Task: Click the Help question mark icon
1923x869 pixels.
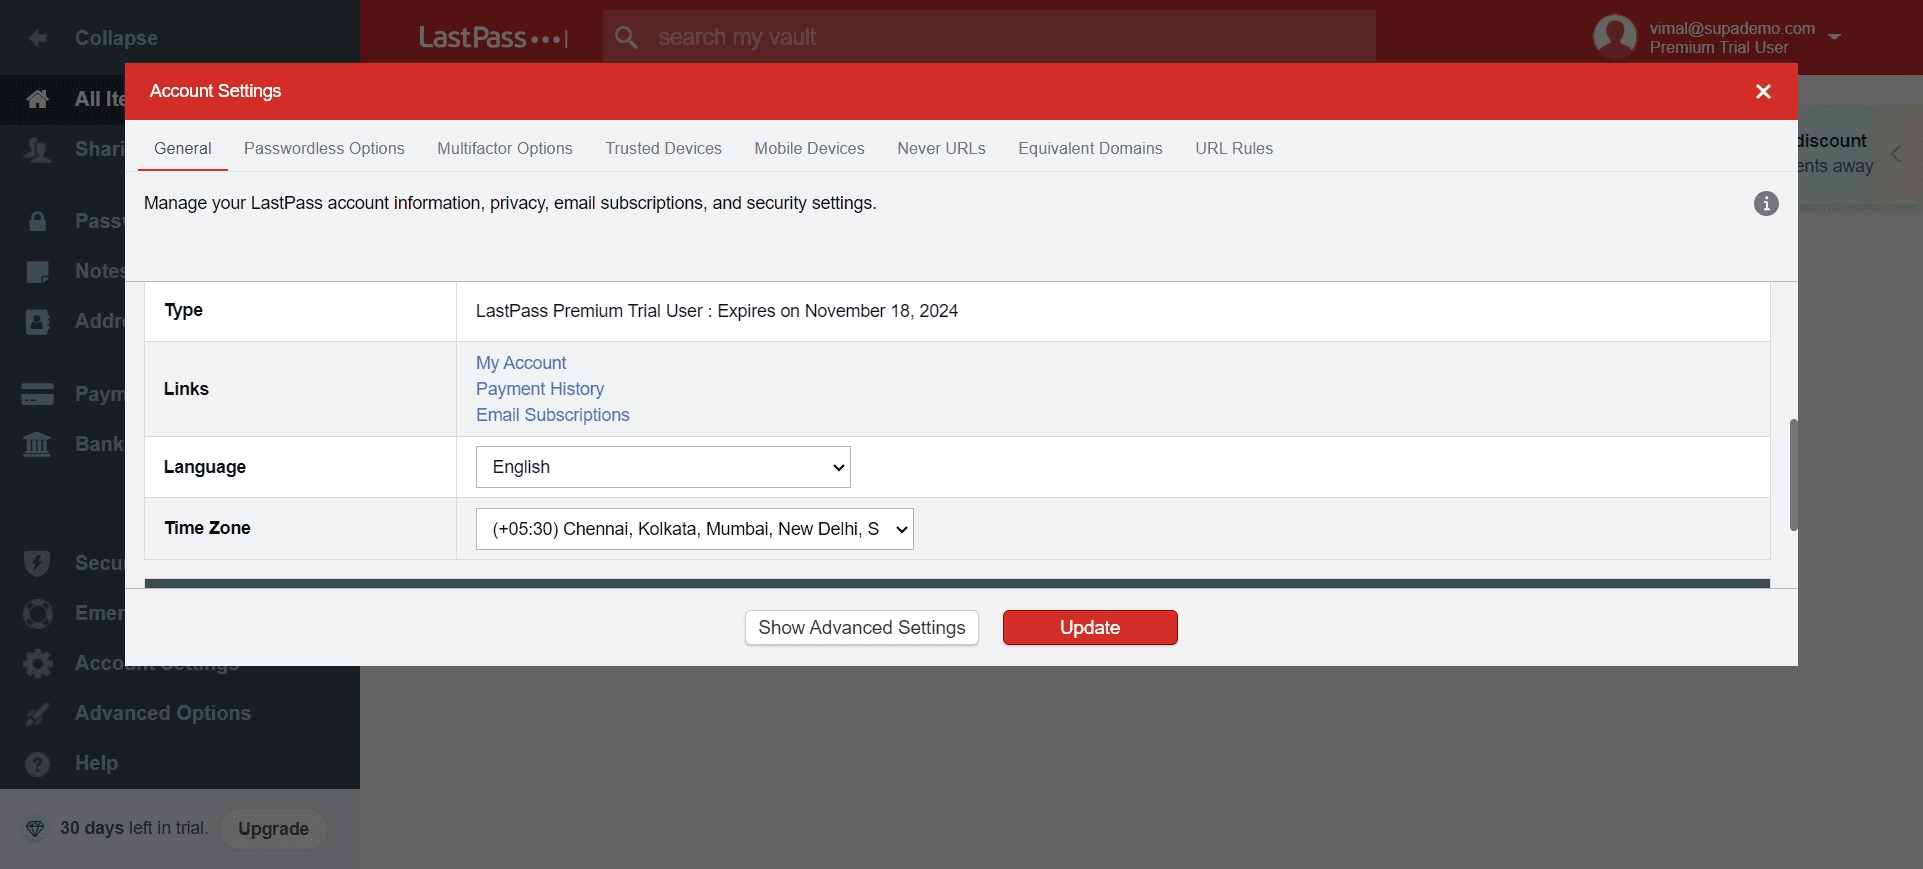Action: coord(38,763)
